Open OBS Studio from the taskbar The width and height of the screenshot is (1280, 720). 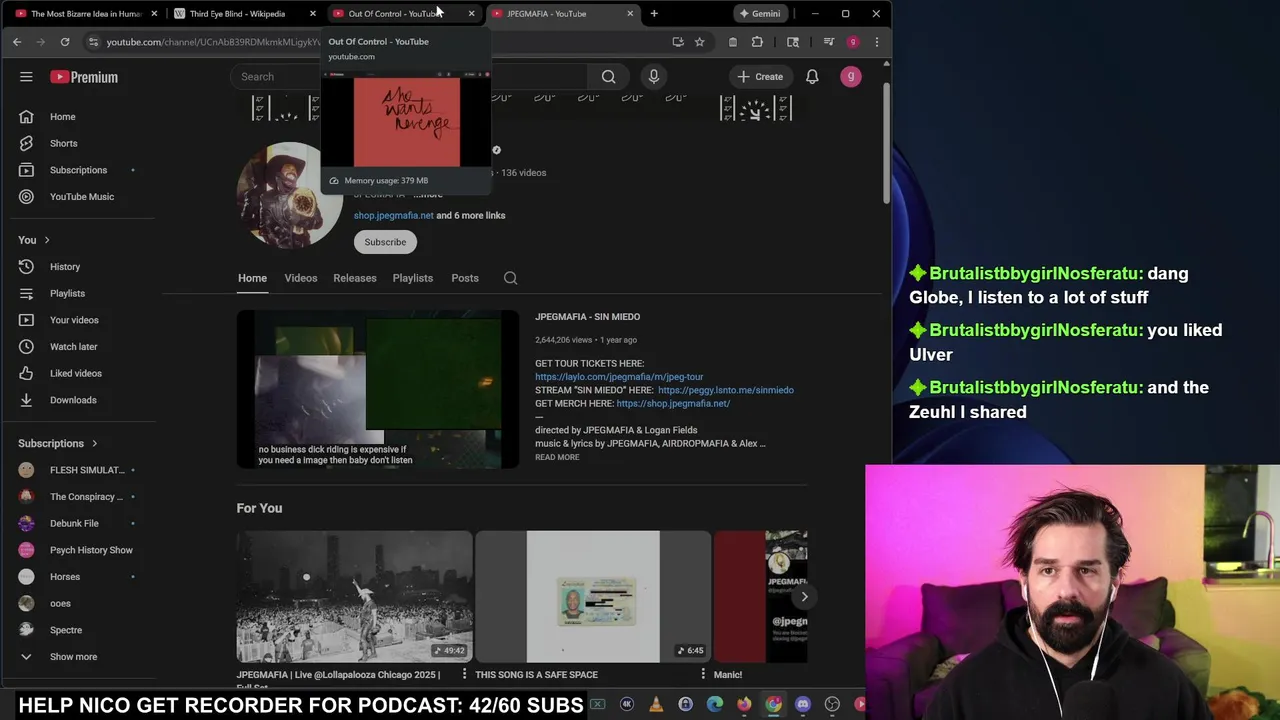[832, 705]
